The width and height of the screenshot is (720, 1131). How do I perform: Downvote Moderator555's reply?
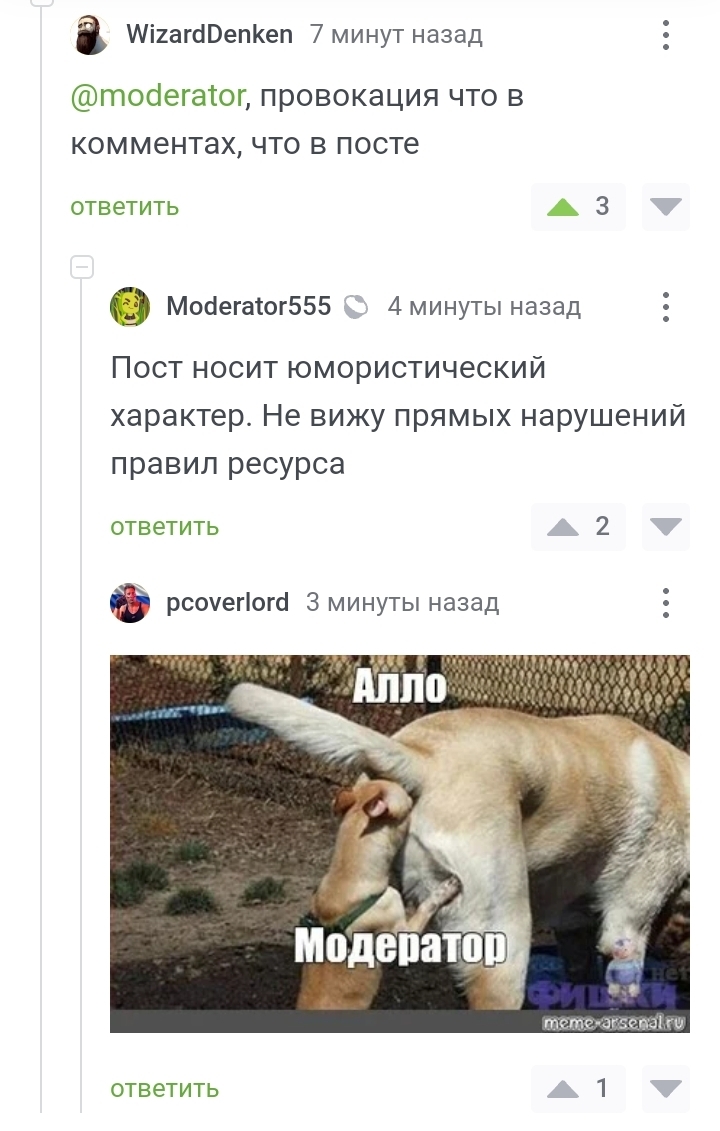coord(665,527)
